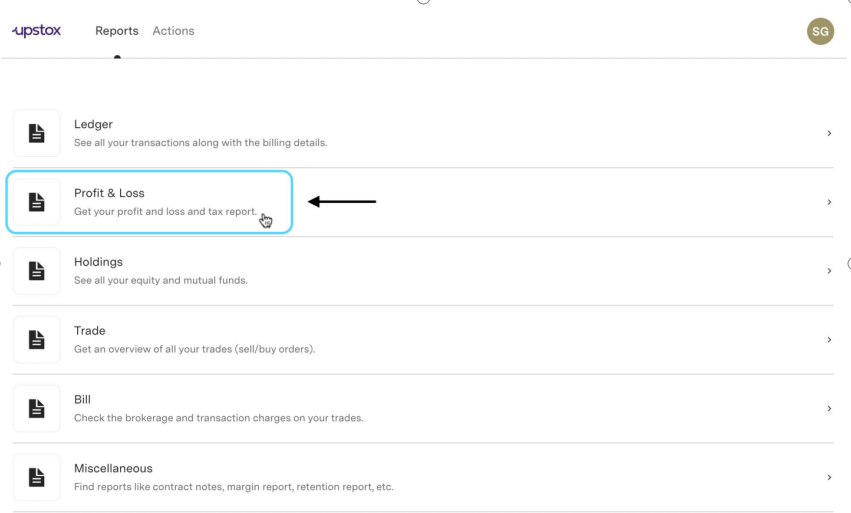851x513 pixels.
Task: Open the SG profile avatar
Action: pyautogui.click(x=820, y=31)
